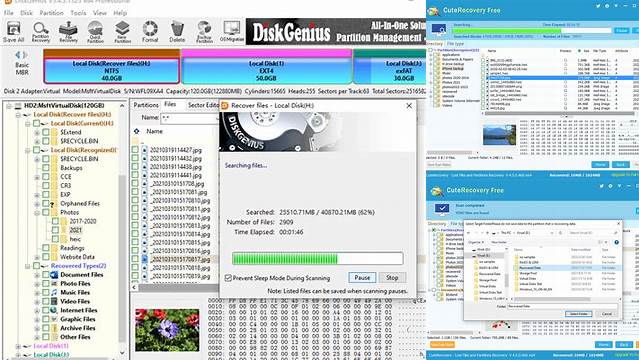Click Select Folder button in folder dialog
The width and height of the screenshot is (639, 360).
coord(578,314)
